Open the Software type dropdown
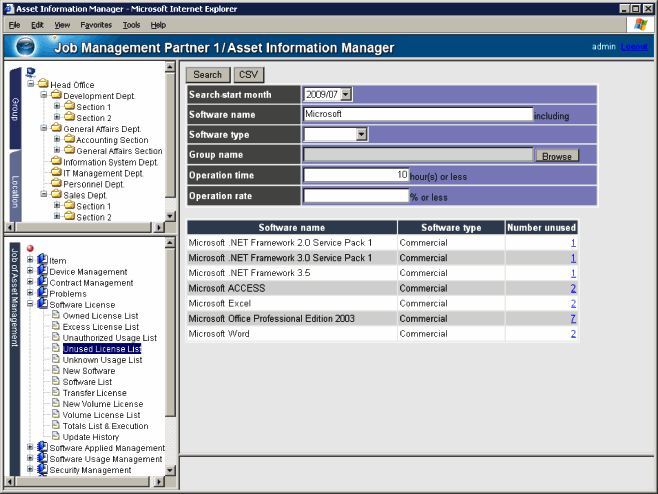The height and width of the screenshot is (494, 658). coord(361,134)
